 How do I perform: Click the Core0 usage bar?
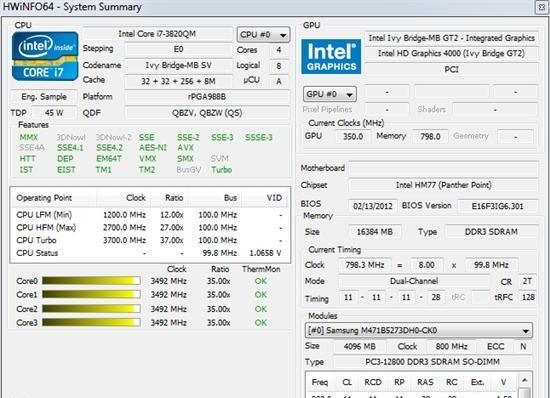pyautogui.click(x=91, y=281)
